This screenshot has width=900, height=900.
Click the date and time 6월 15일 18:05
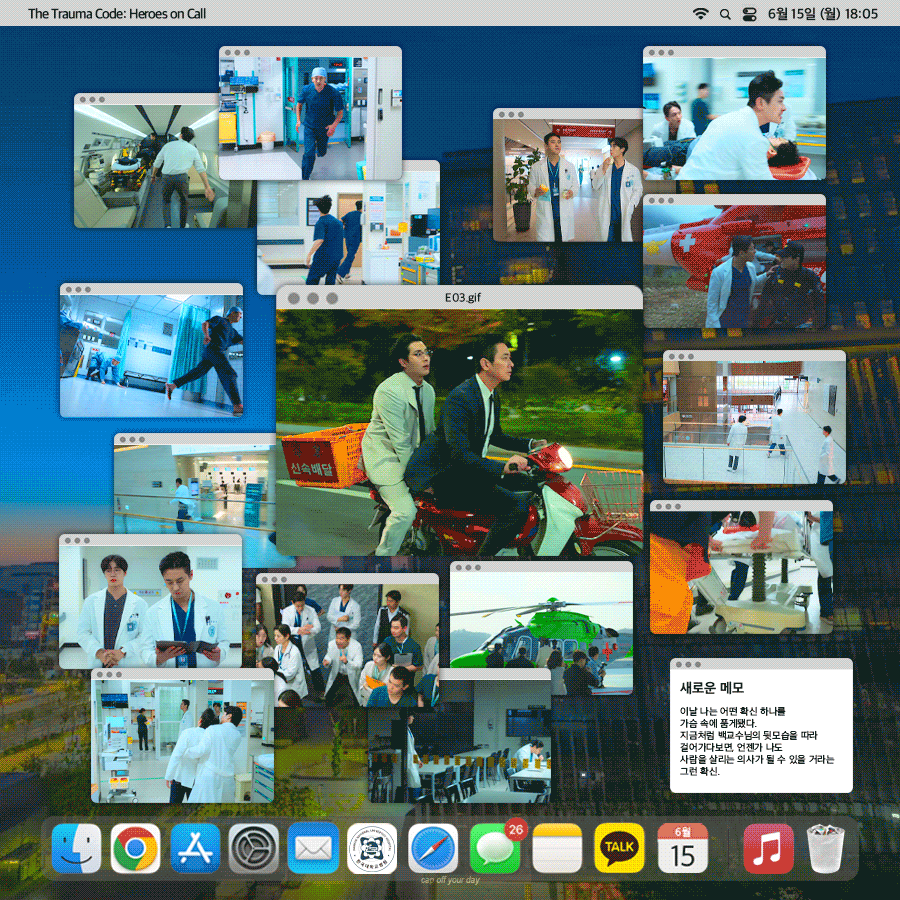(x=822, y=14)
